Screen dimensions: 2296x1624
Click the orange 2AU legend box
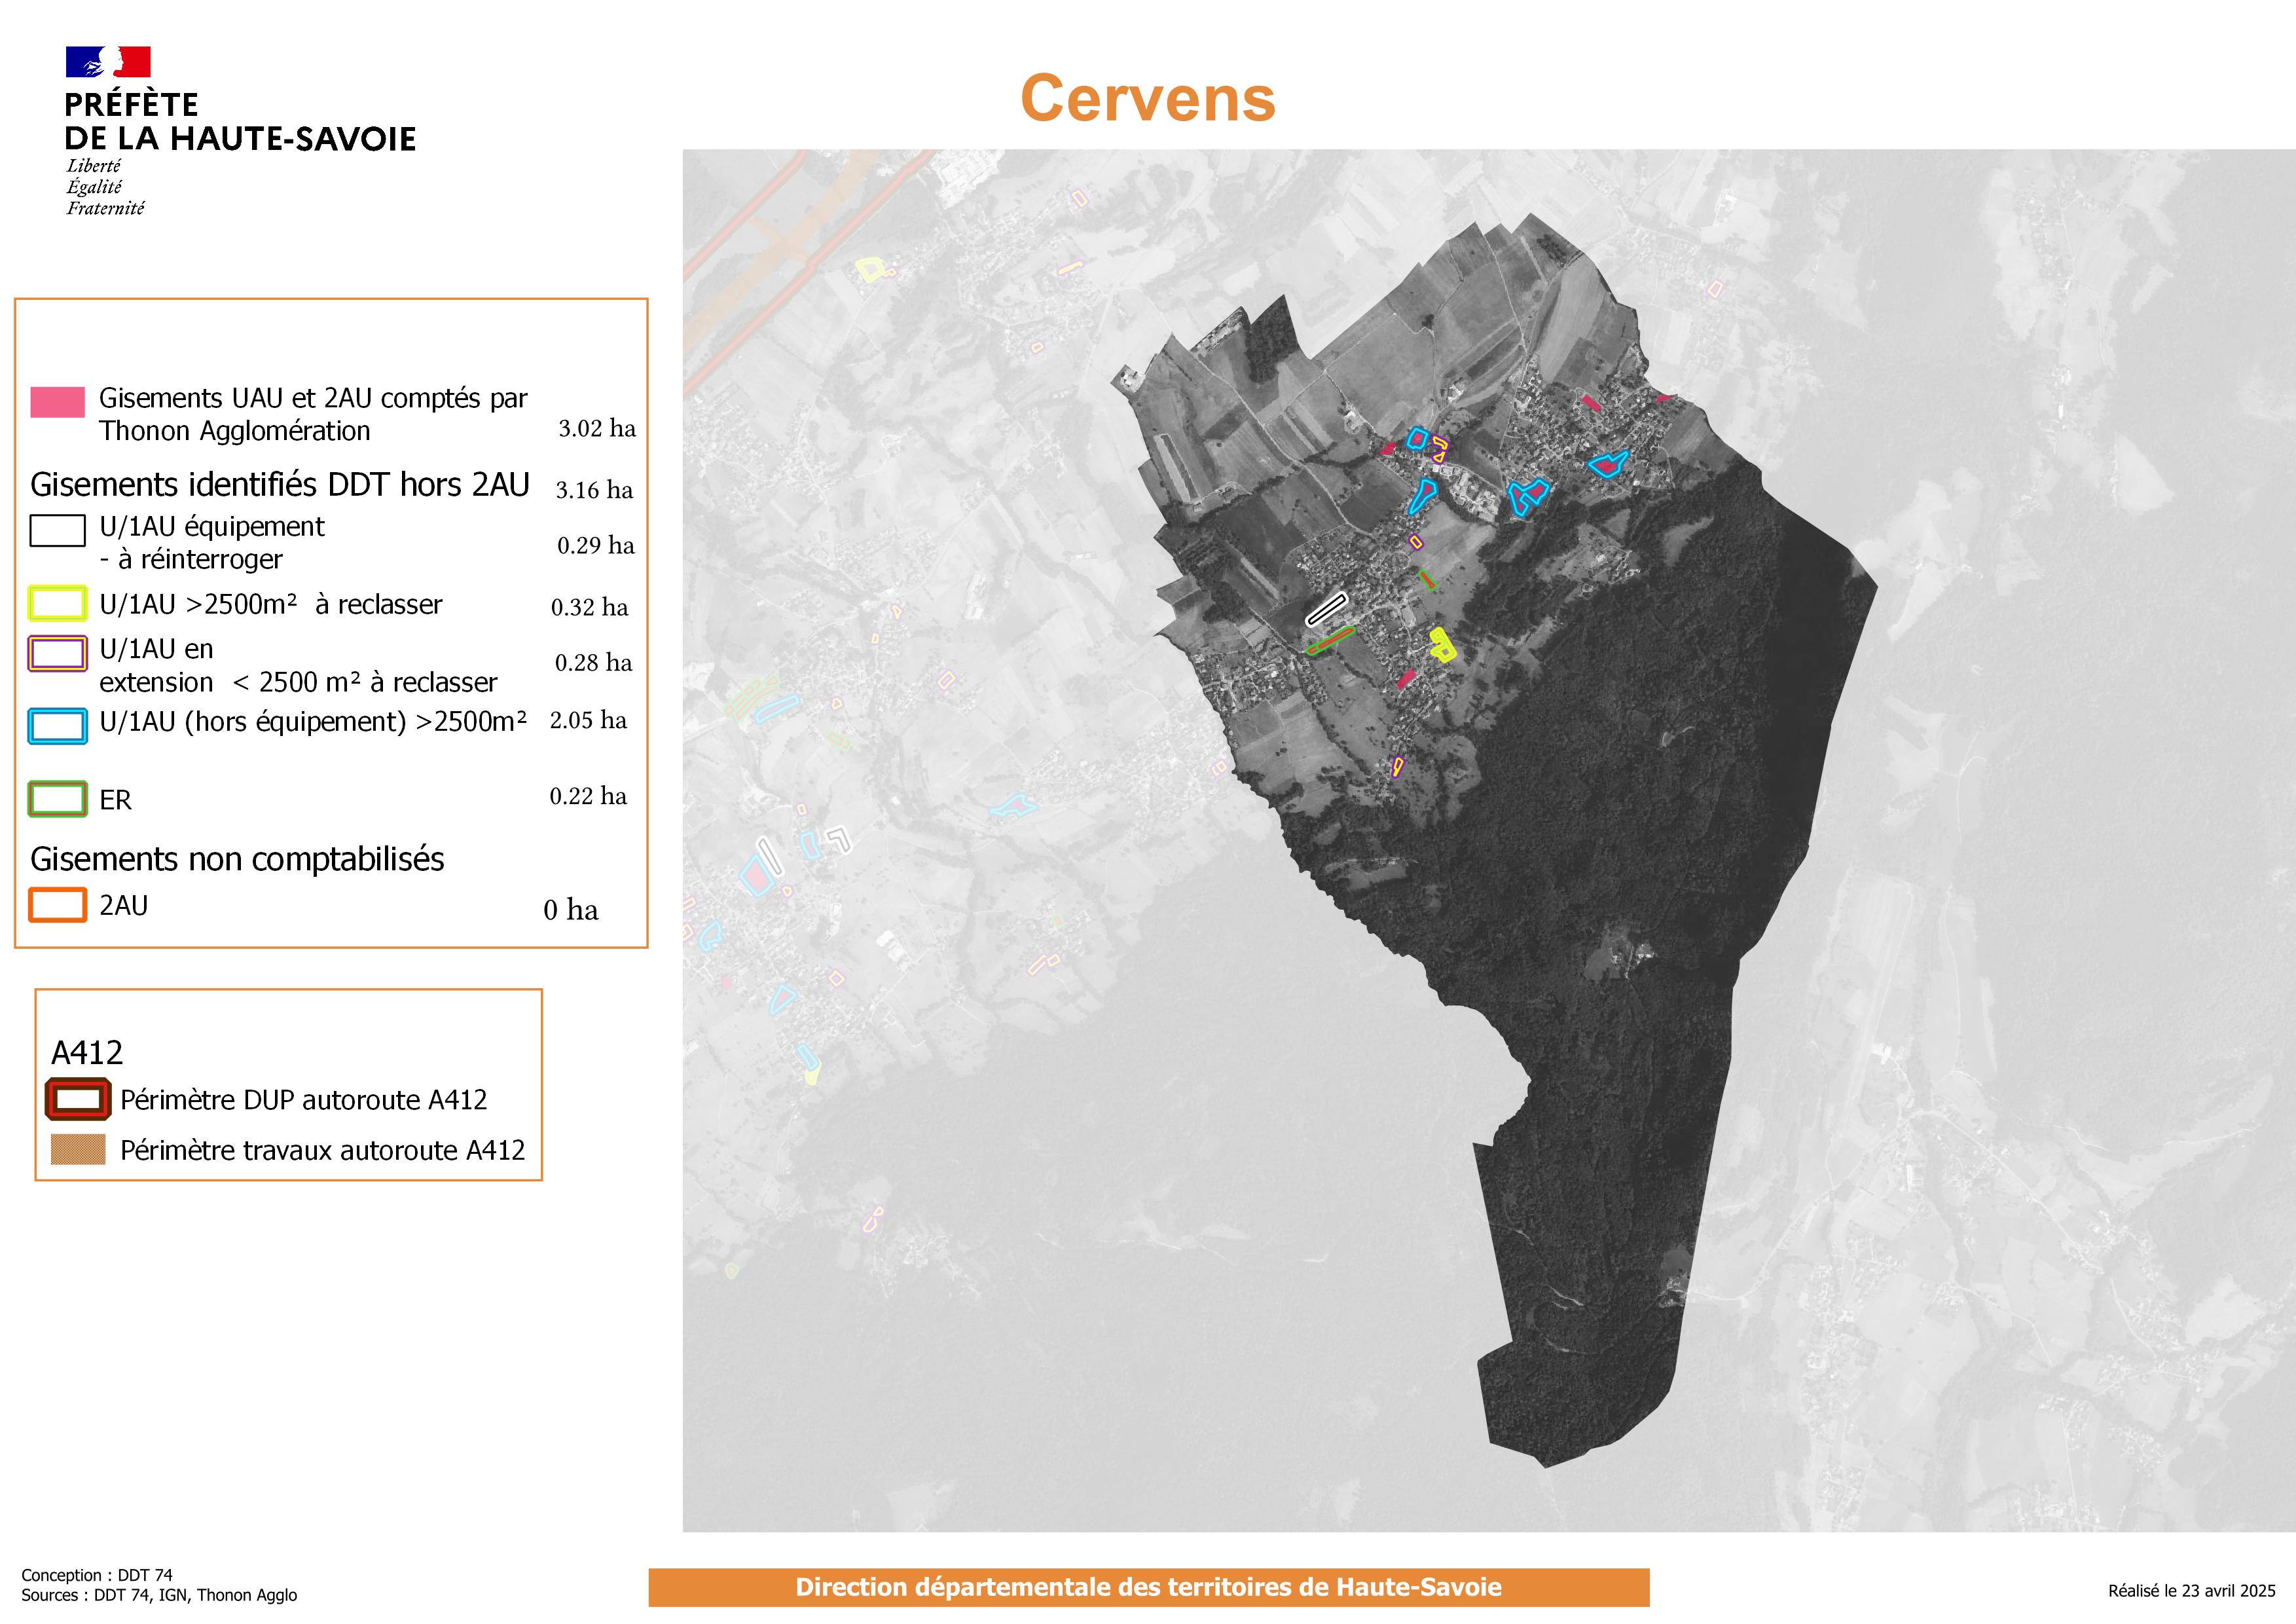click(x=57, y=905)
